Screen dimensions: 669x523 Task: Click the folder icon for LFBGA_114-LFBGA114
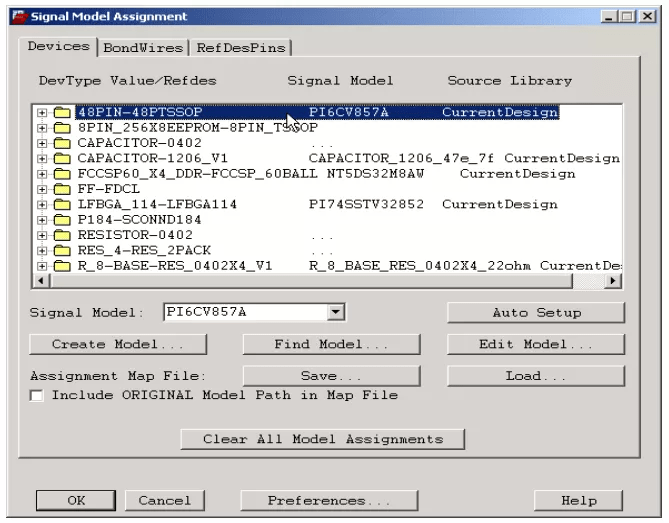(62, 205)
